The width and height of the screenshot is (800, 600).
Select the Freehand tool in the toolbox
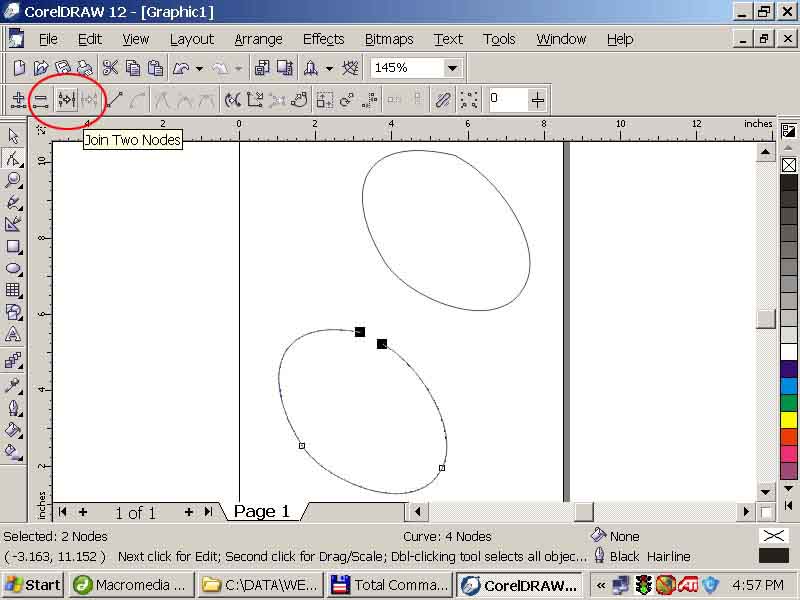[13, 202]
